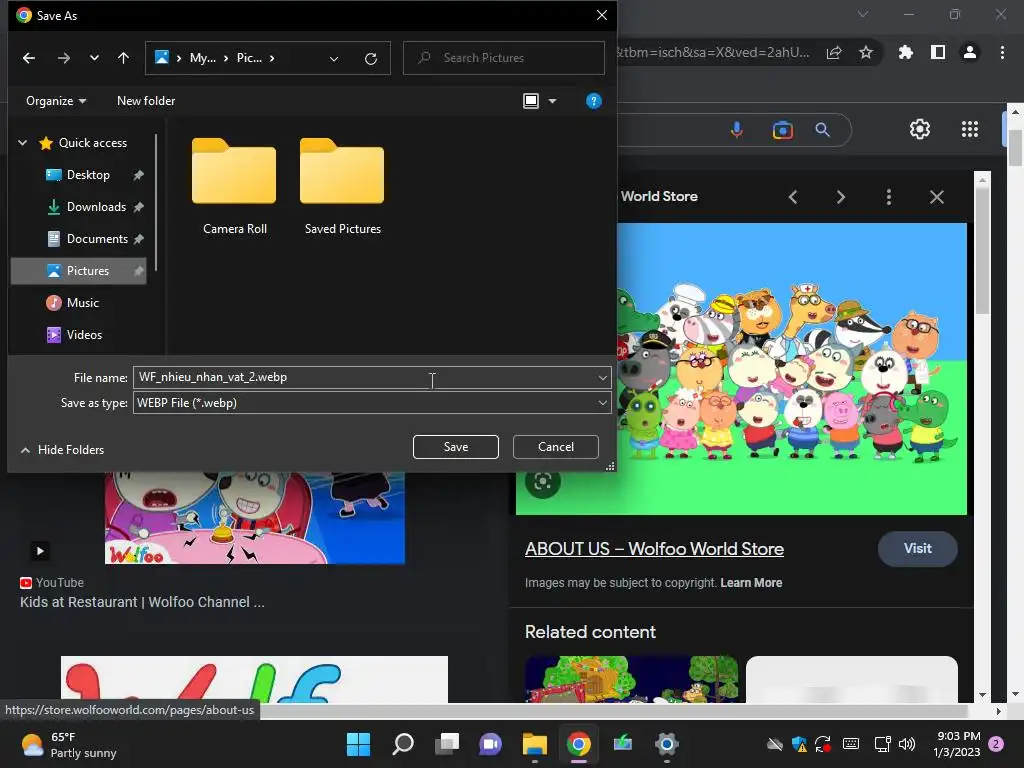Go up one folder level
This screenshot has width=1024, height=768.
click(123, 58)
